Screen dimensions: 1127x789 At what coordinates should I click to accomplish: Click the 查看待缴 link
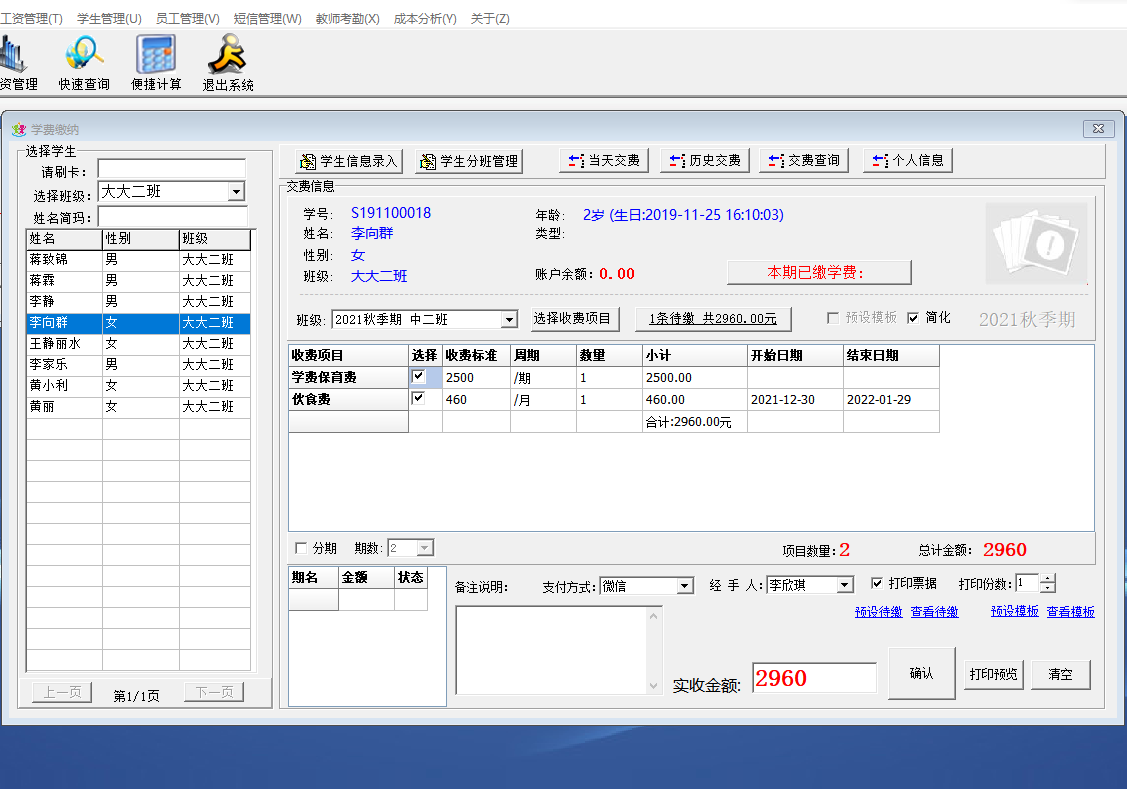[x=934, y=612]
